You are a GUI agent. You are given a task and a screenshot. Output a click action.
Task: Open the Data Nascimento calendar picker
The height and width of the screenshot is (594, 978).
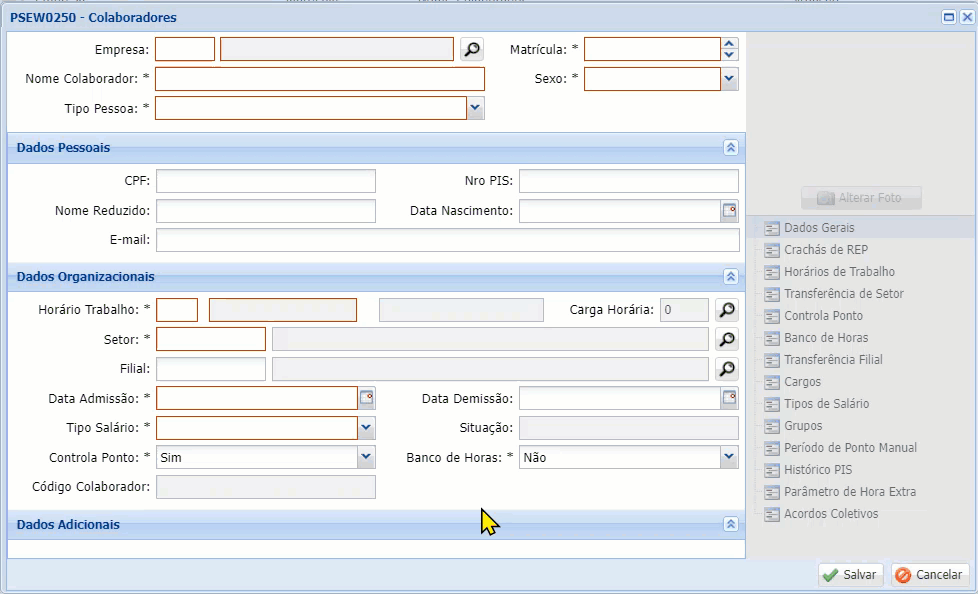tap(729, 211)
